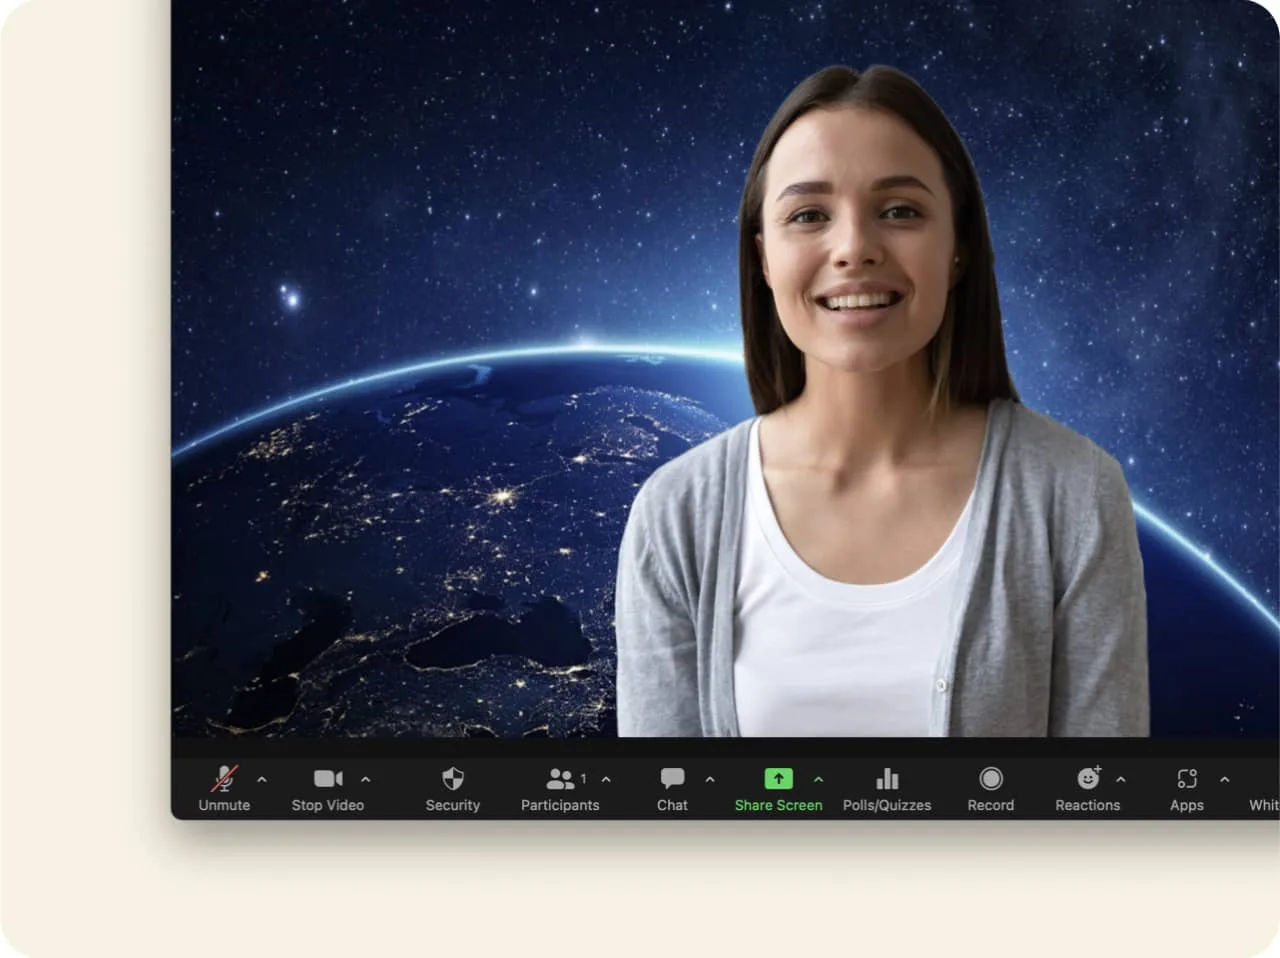Click the green Share Screen icon
Viewport: 1280px width, 958px height.
tap(778, 778)
